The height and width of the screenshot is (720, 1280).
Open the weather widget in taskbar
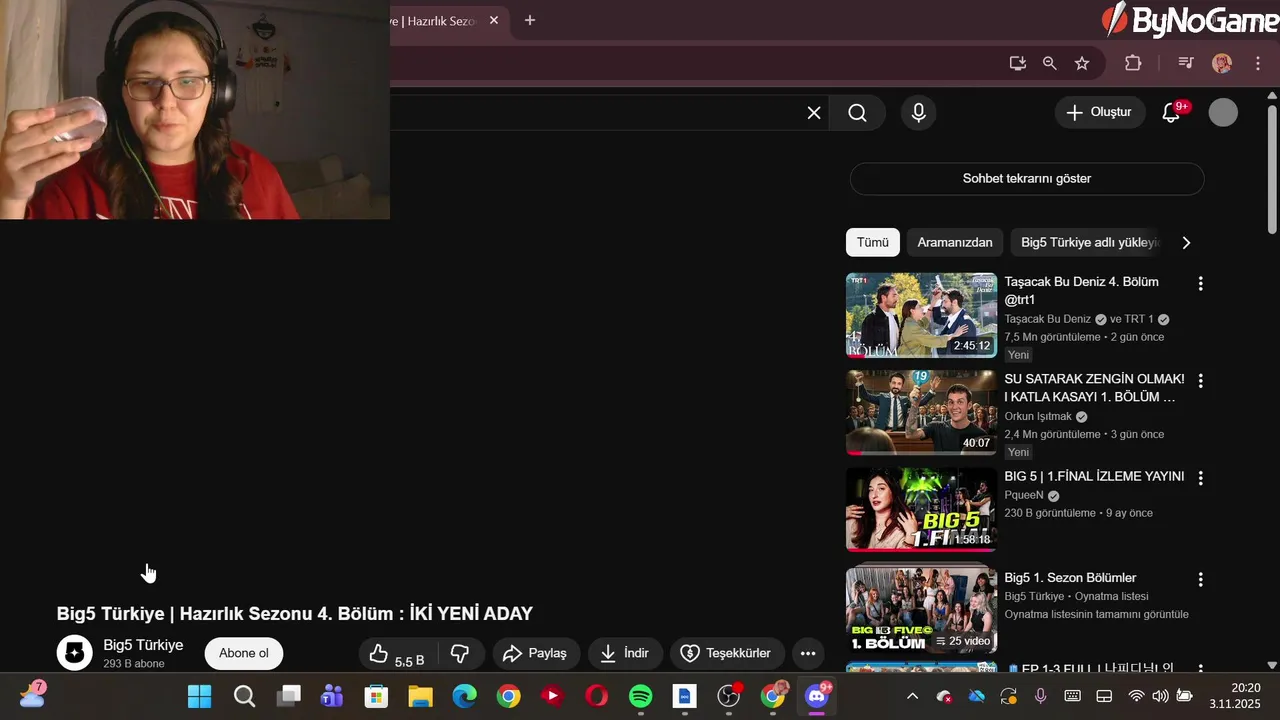click(x=32, y=695)
